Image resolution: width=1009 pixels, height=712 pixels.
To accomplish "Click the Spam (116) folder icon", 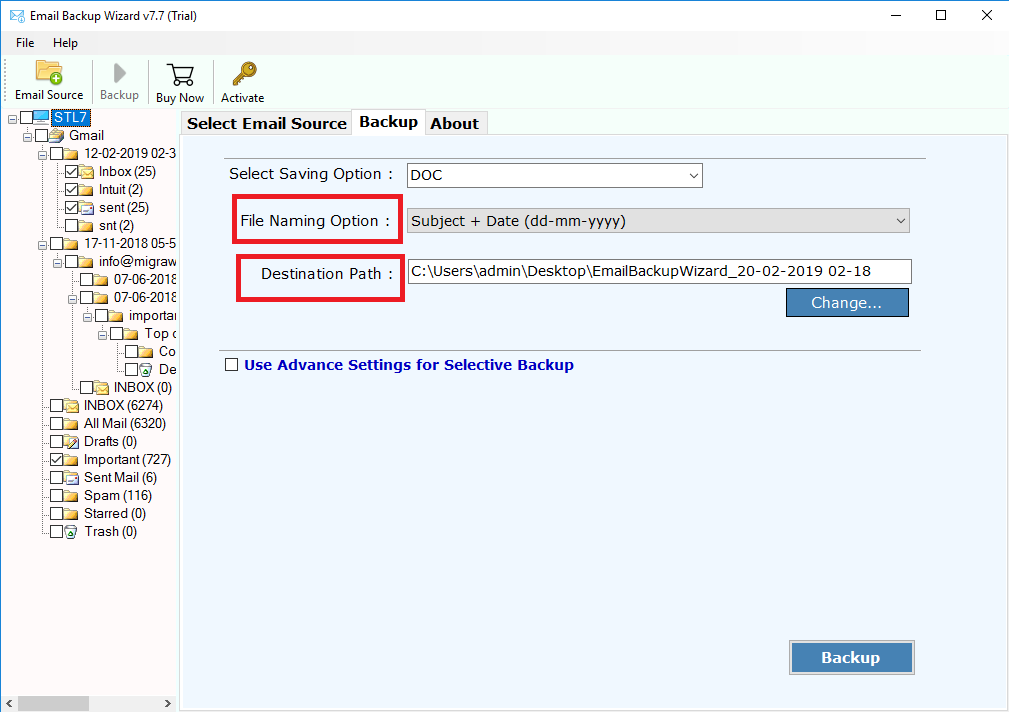I will click(x=71, y=496).
